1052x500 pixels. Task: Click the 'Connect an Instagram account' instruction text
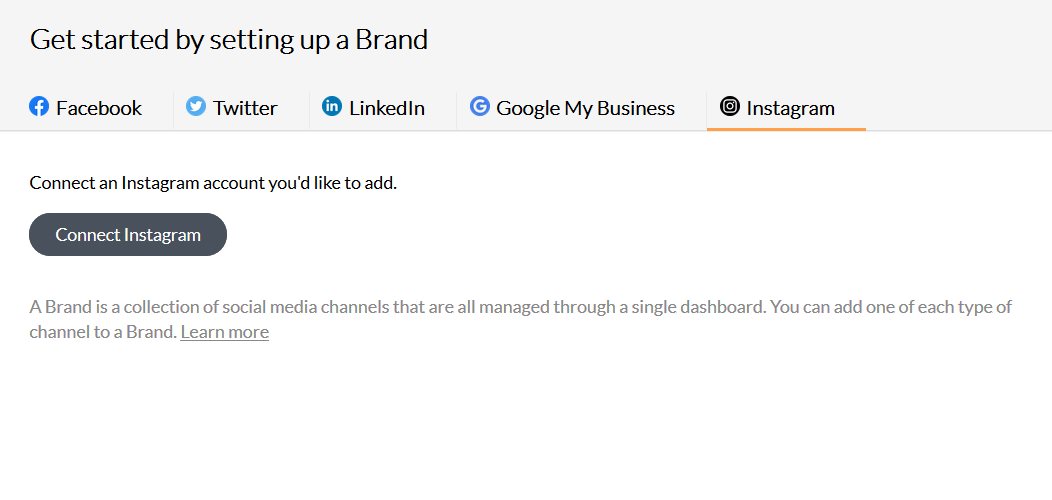[x=213, y=183]
